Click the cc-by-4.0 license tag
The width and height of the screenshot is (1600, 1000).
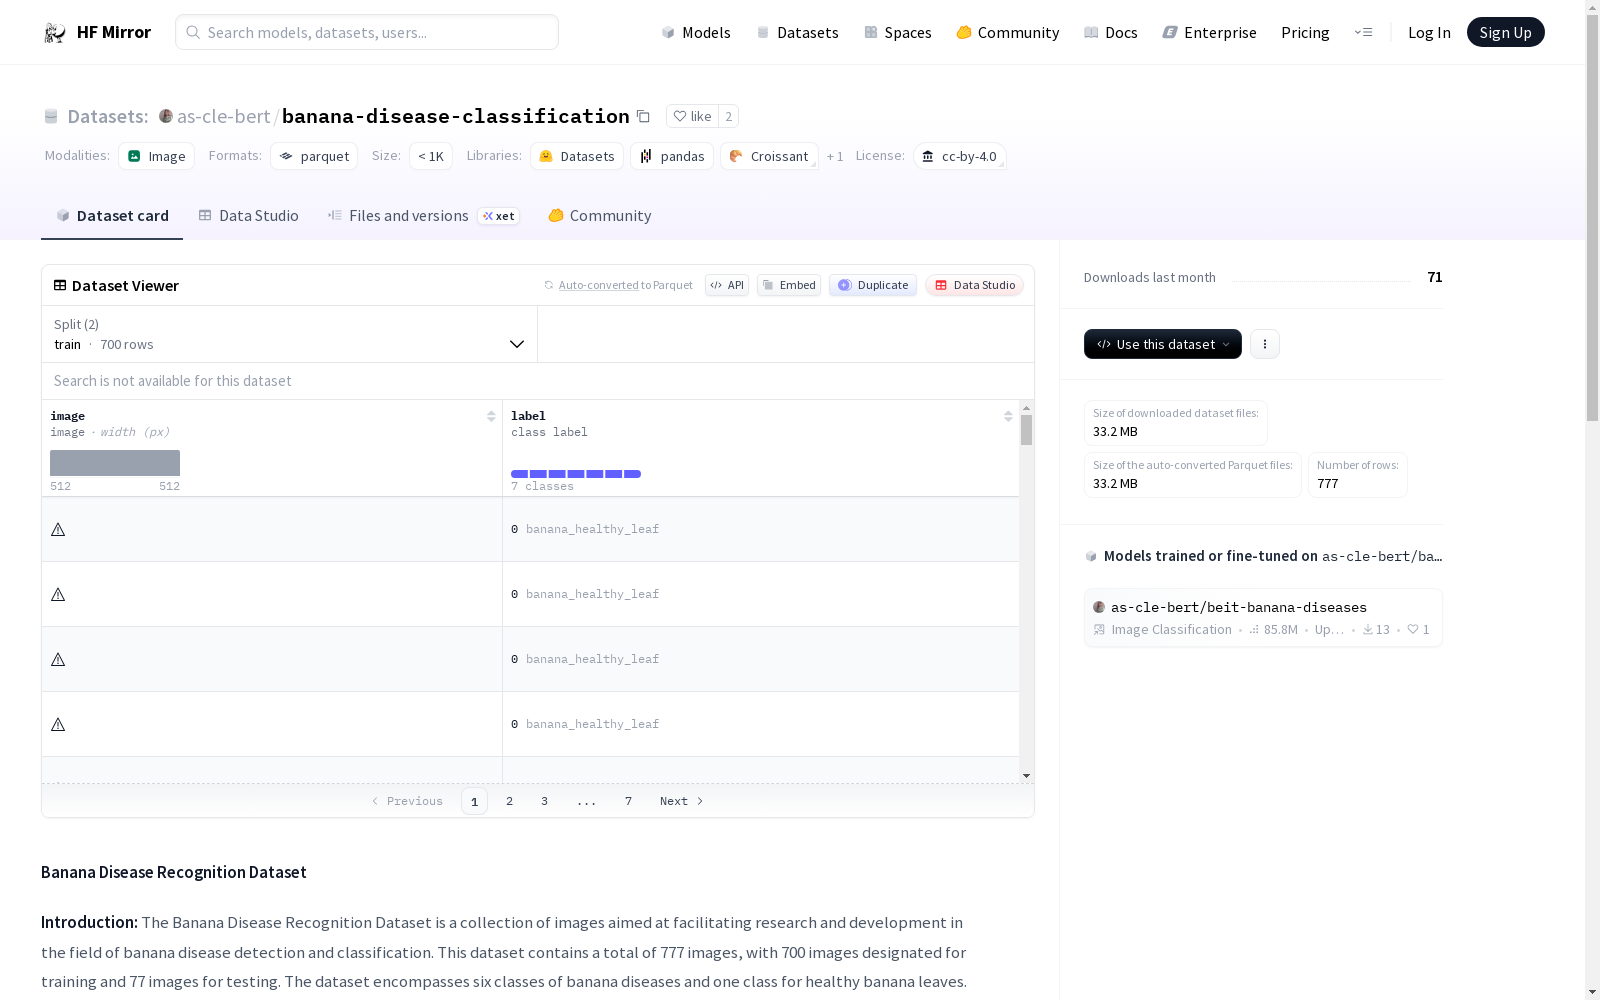click(x=960, y=156)
